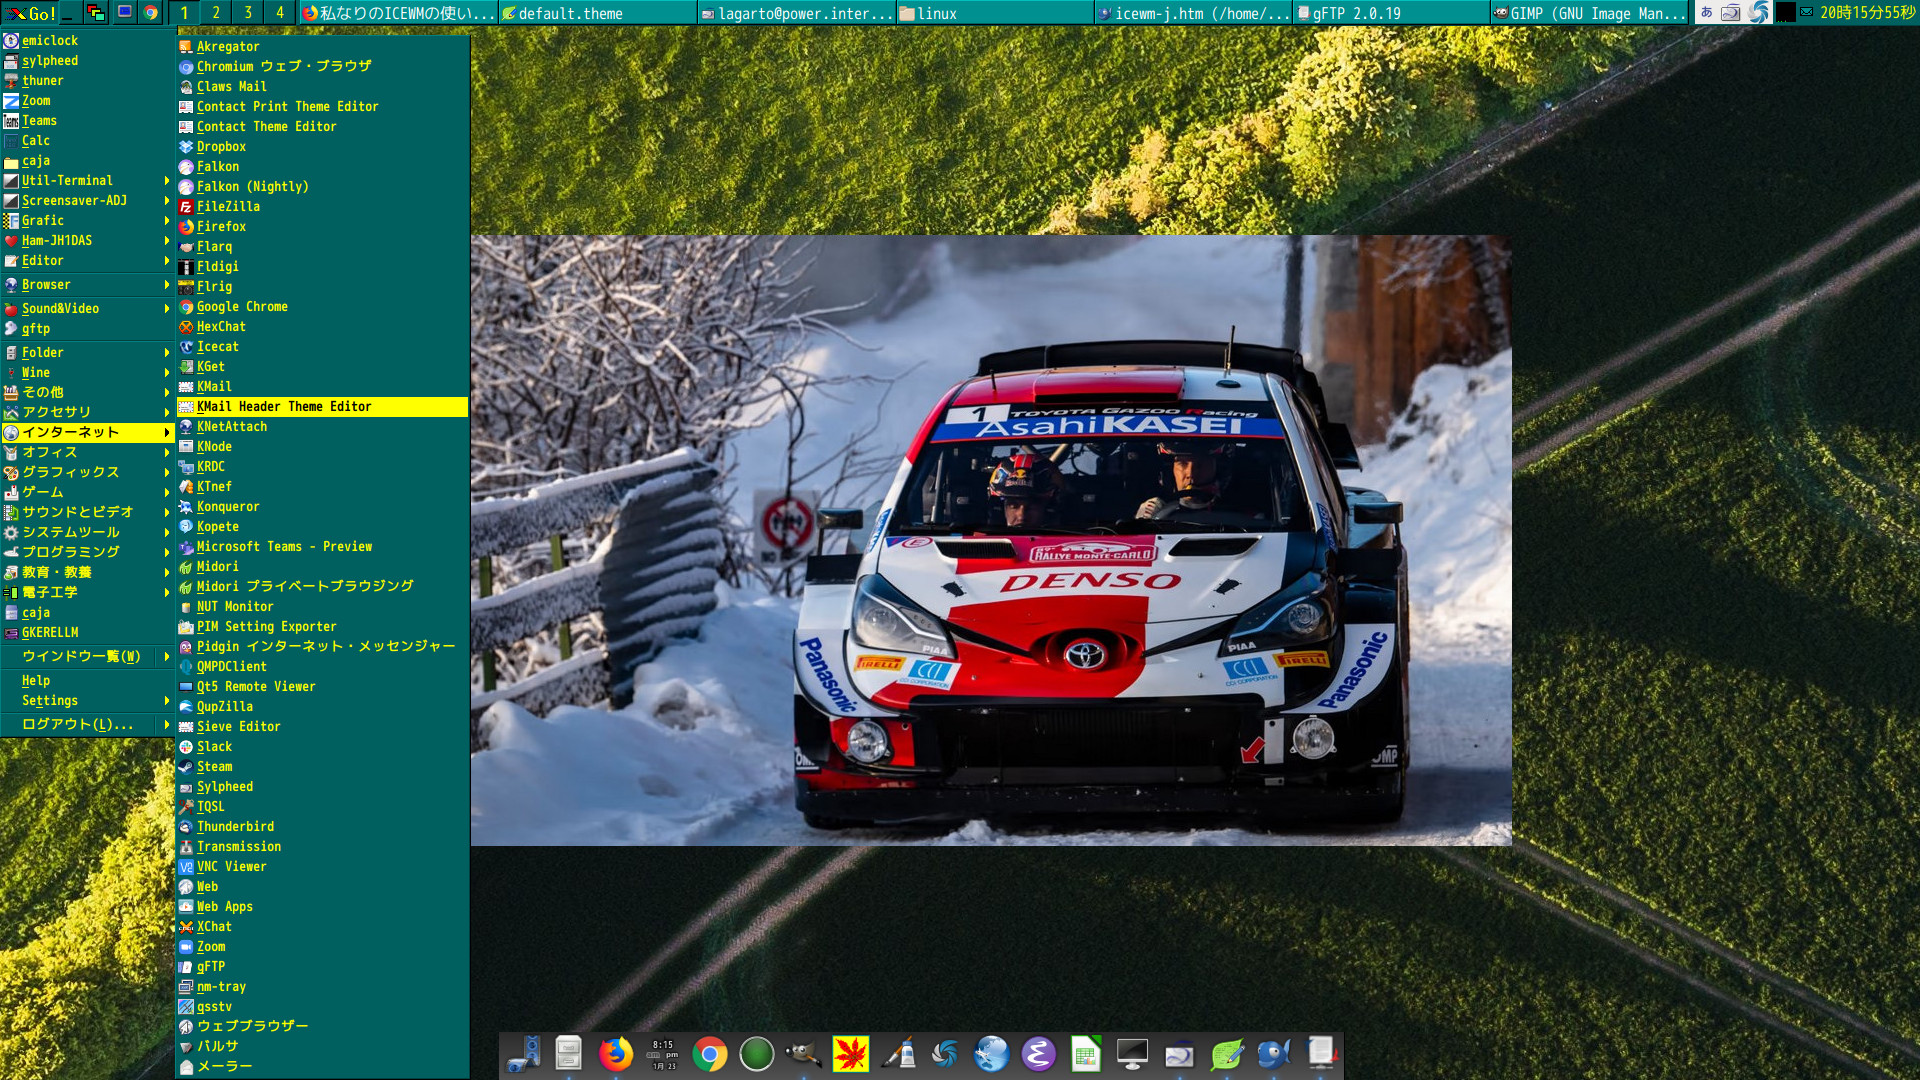Open Emacs from the purple dock icon
The image size is (1920, 1080).
click(x=1038, y=1054)
